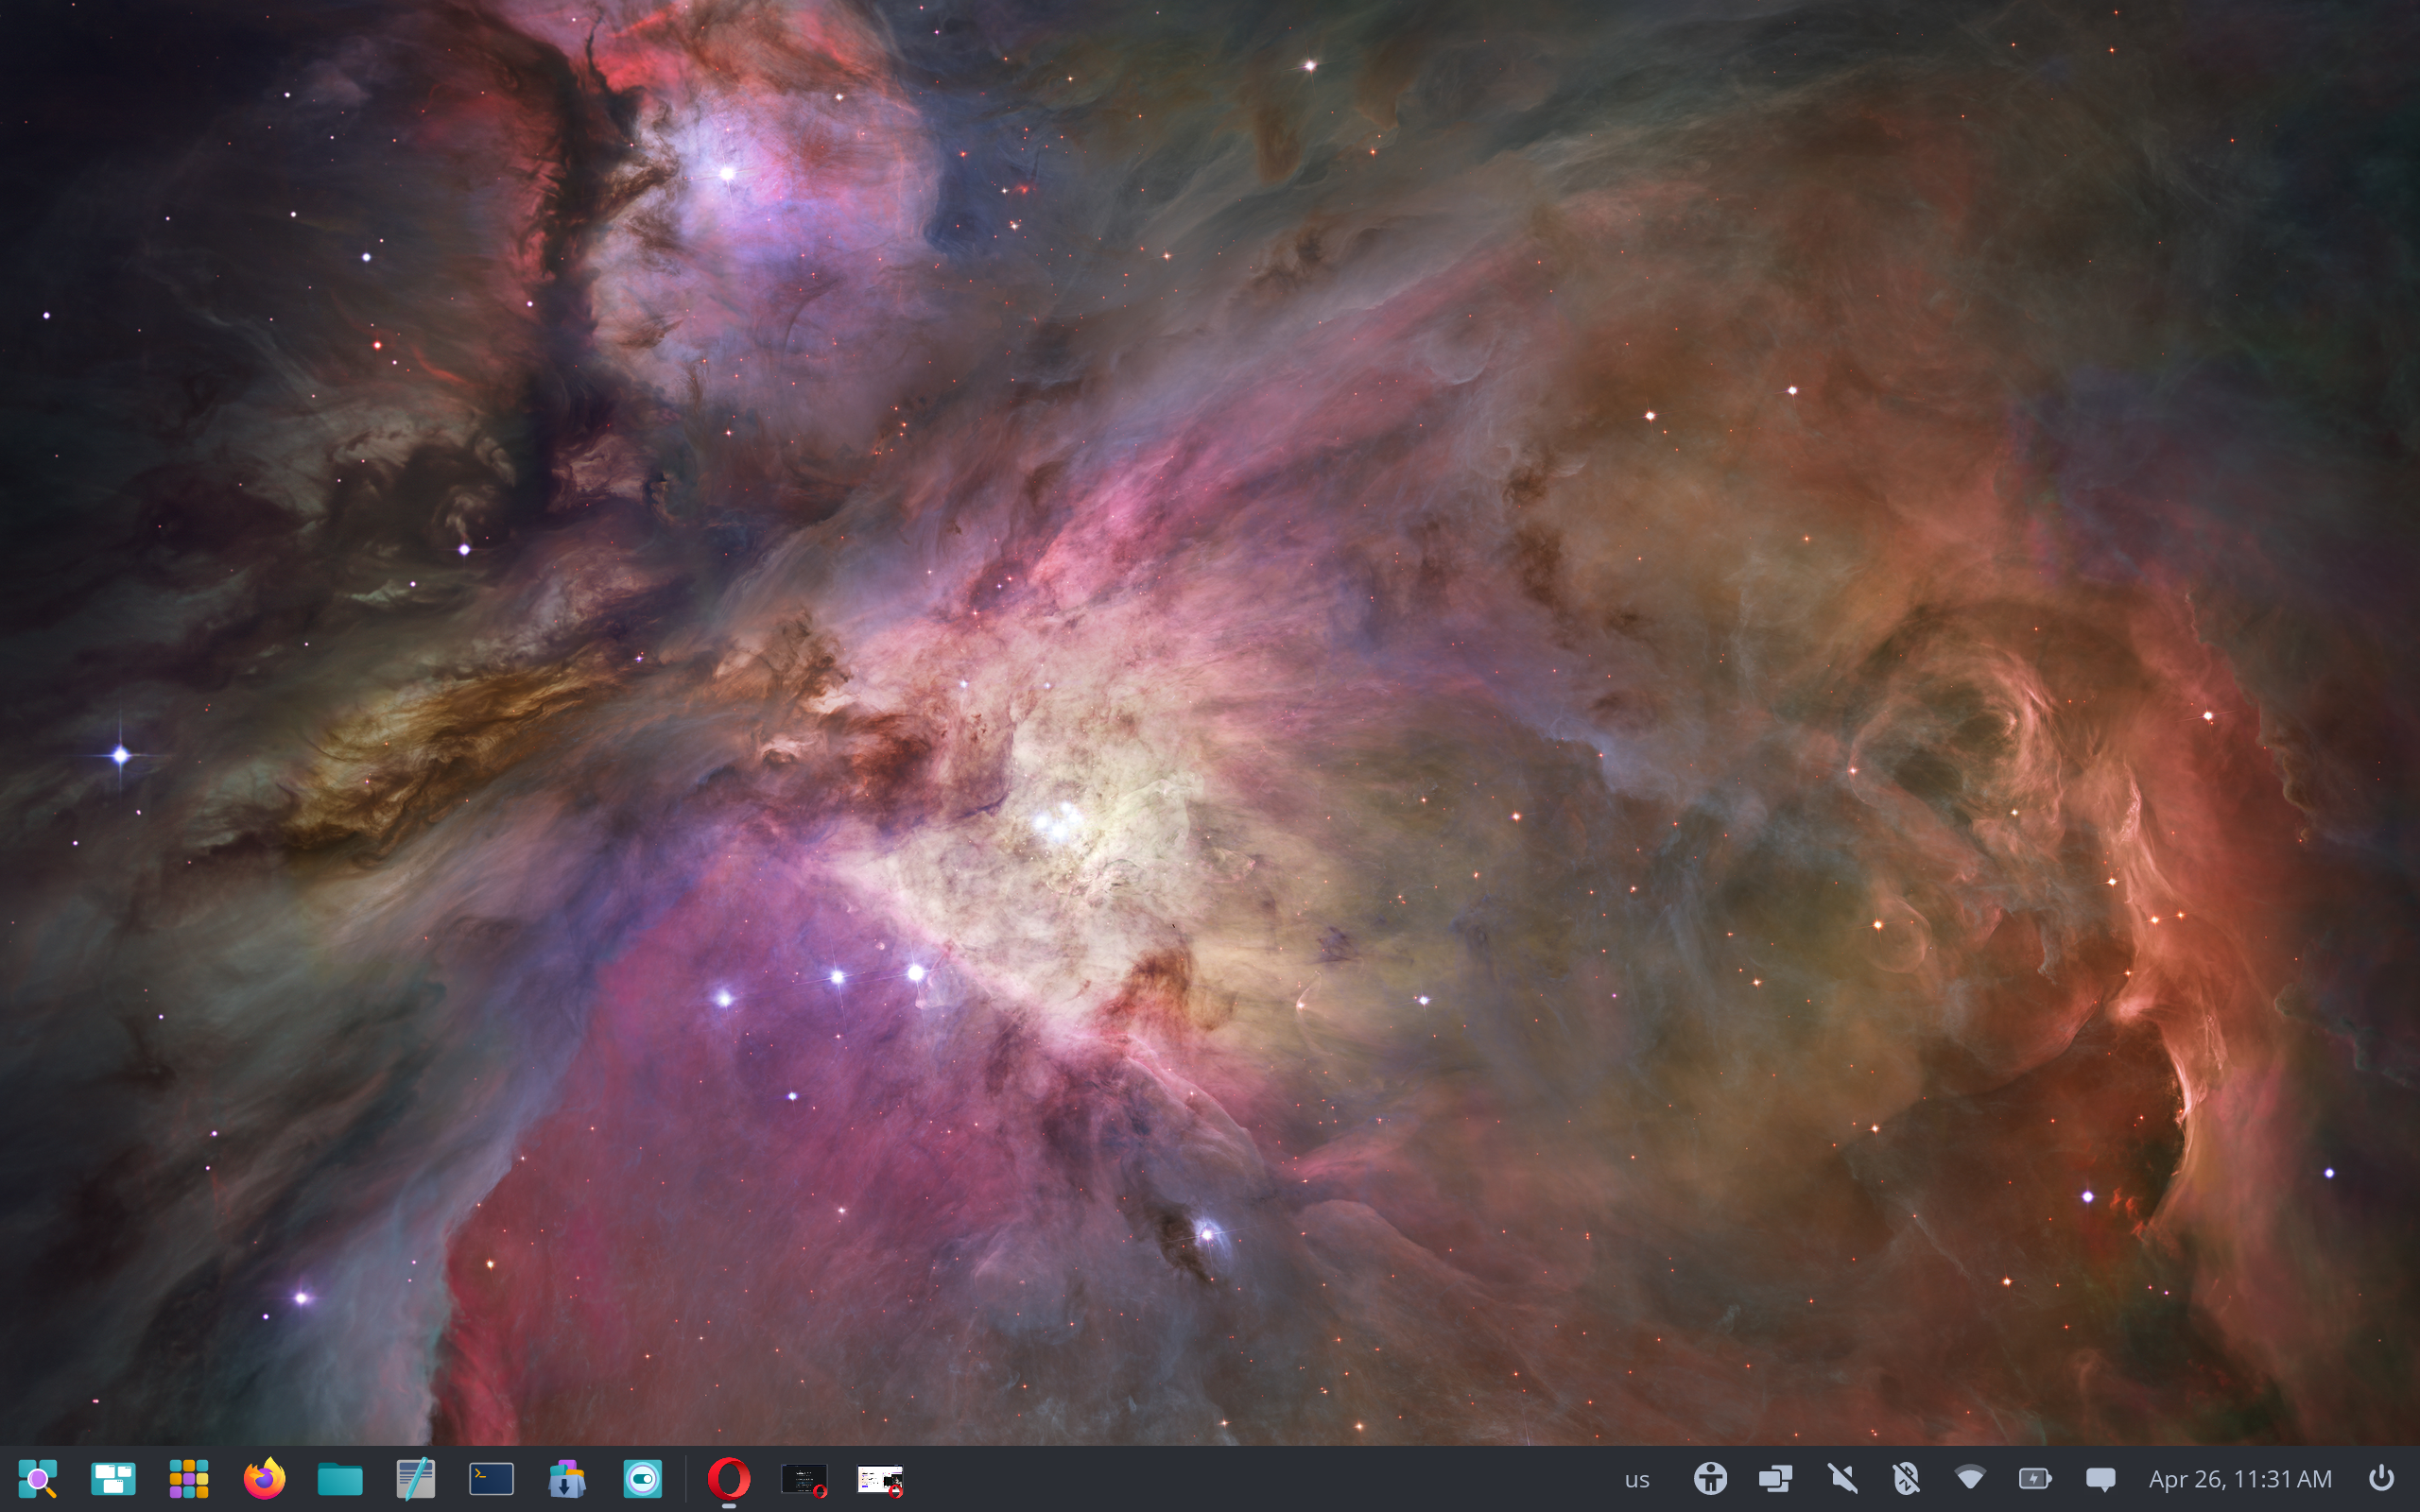Switch to the light Opera window thumbnail
2420x1512 pixels.
click(880, 1478)
